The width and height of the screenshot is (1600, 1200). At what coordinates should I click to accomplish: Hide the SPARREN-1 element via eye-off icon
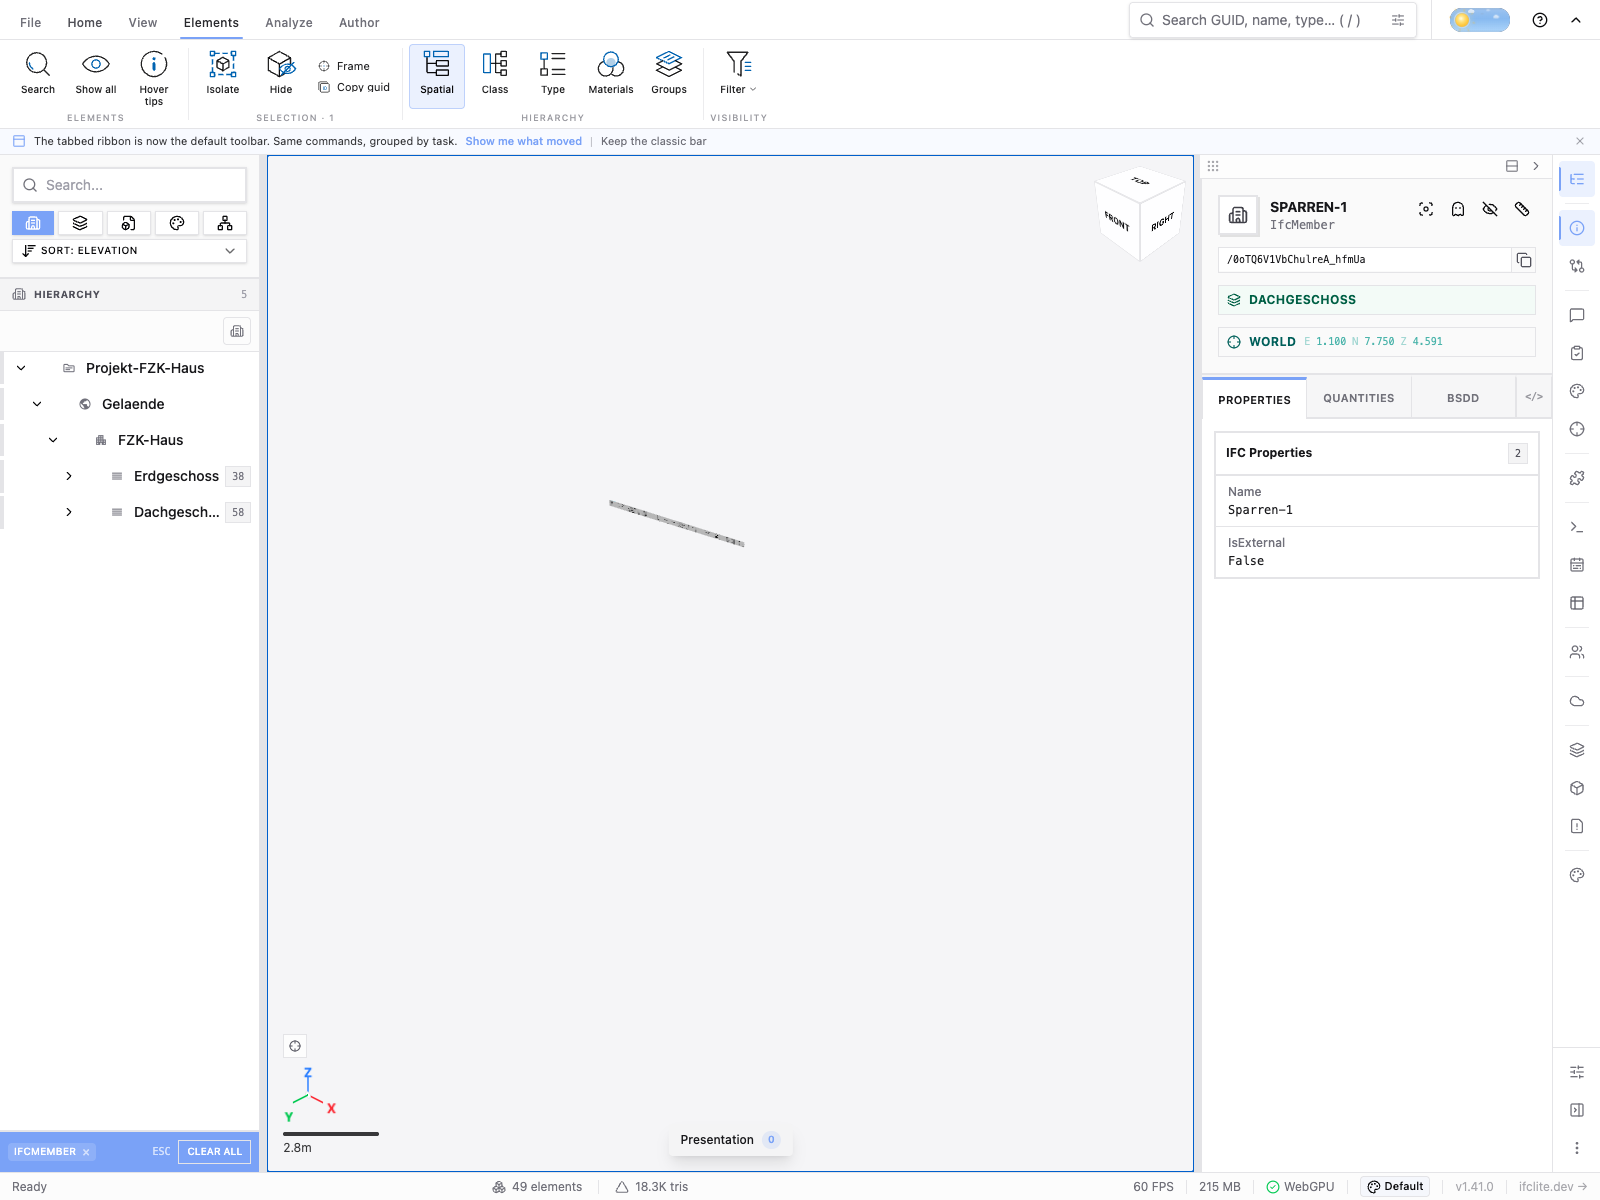click(x=1490, y=209)
